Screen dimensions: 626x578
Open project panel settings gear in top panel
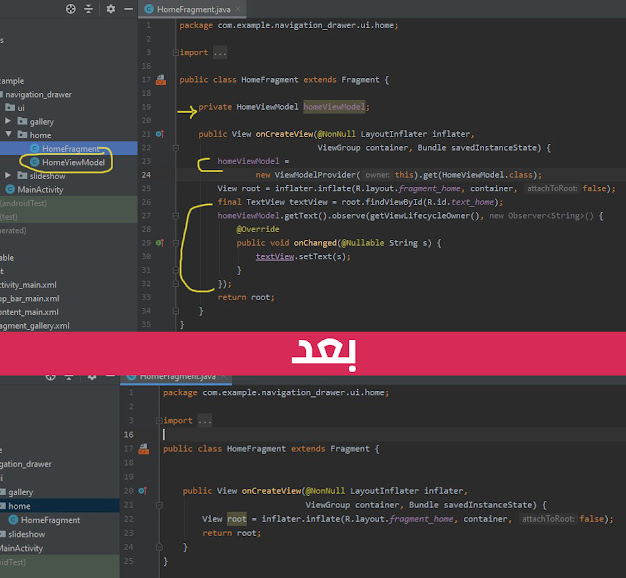(x=110, y=9)
